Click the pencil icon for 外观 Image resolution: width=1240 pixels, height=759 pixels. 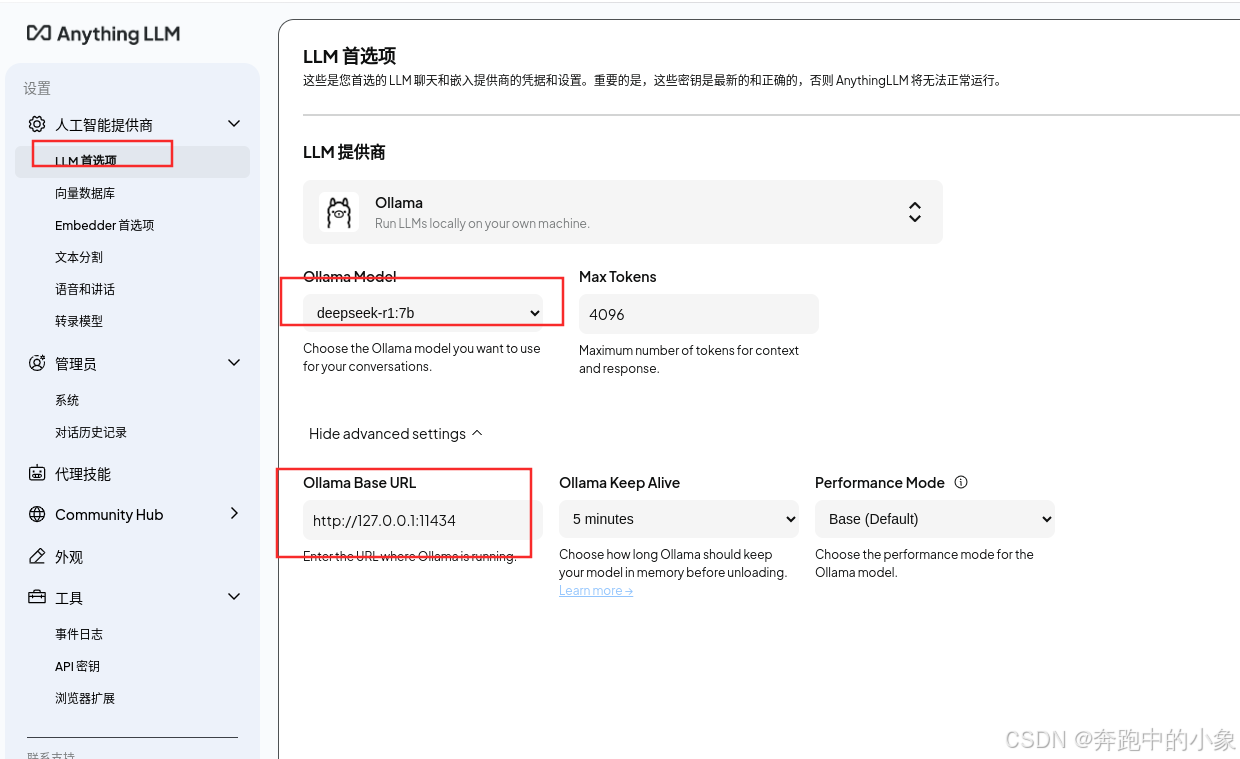click(x=37, y=556)
